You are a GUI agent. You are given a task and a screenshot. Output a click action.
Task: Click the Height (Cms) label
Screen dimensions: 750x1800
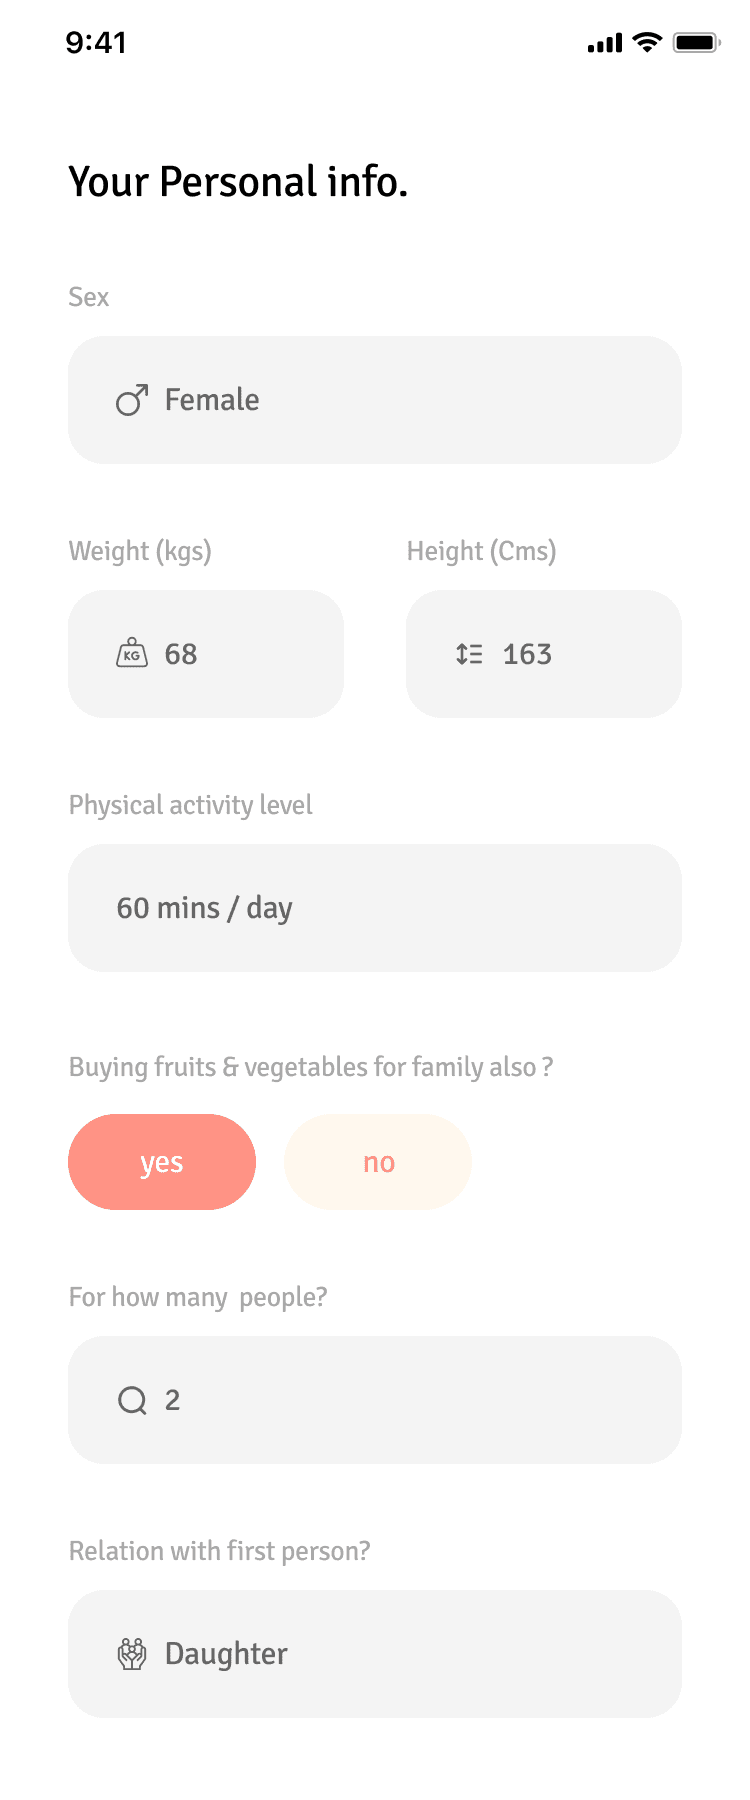tap(481, 551)
